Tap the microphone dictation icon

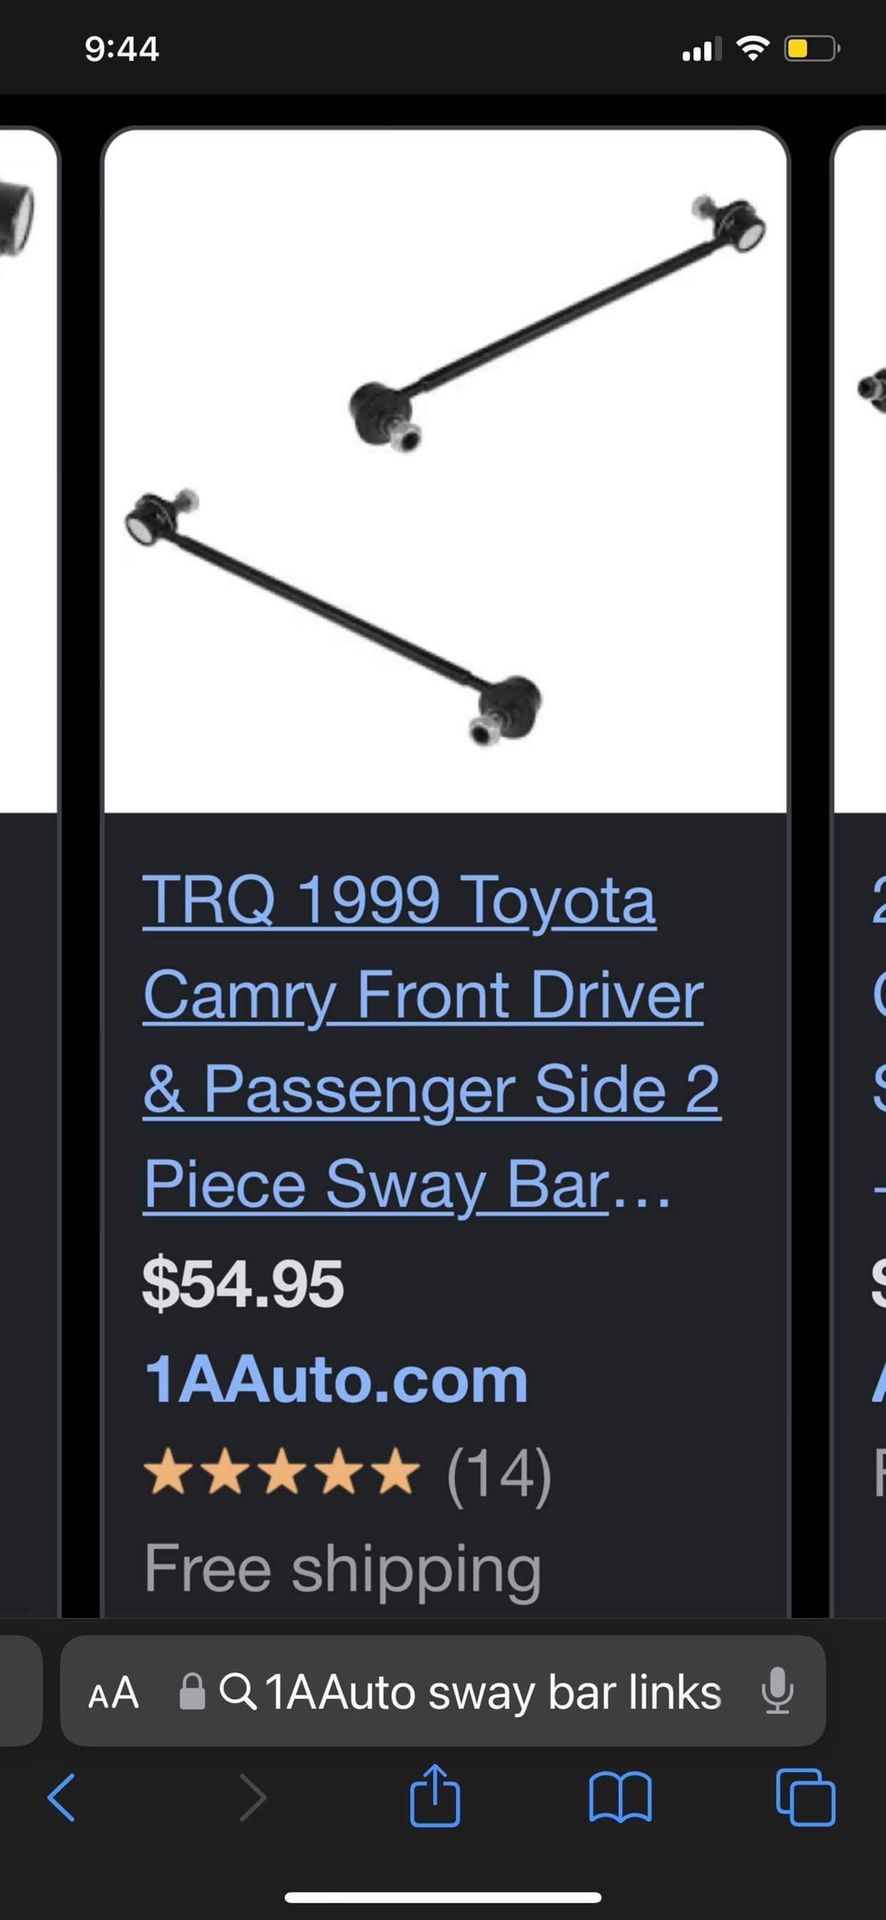pyautogui.click(x=777, y=1691)
